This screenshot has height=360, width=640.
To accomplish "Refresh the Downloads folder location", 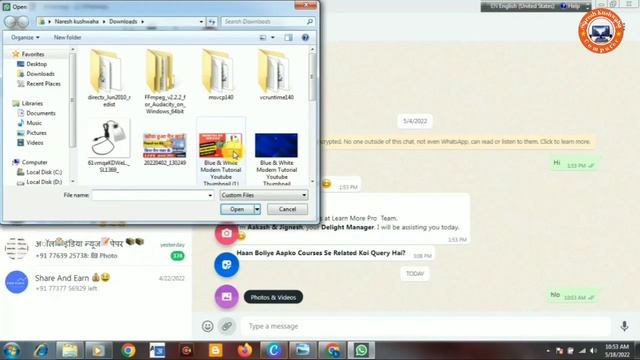I will tap(211, 22).
